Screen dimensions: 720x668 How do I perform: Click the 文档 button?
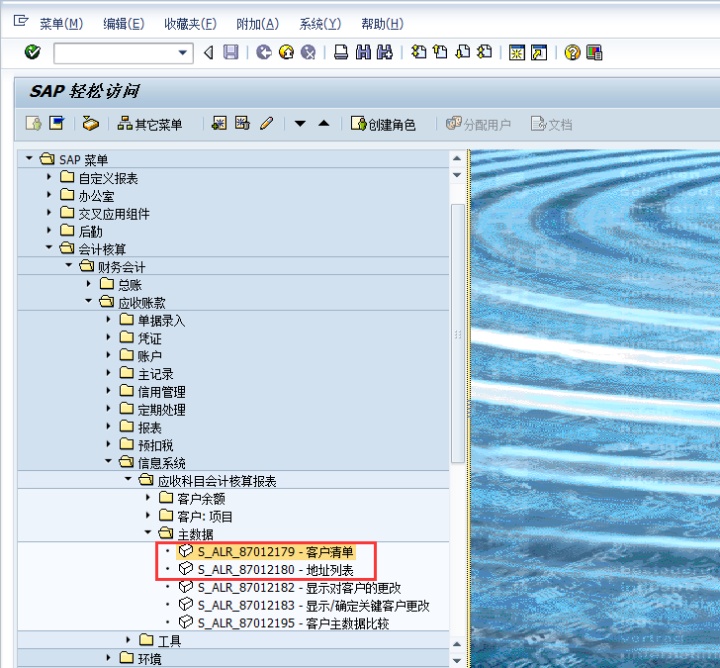tap(551, 124)
